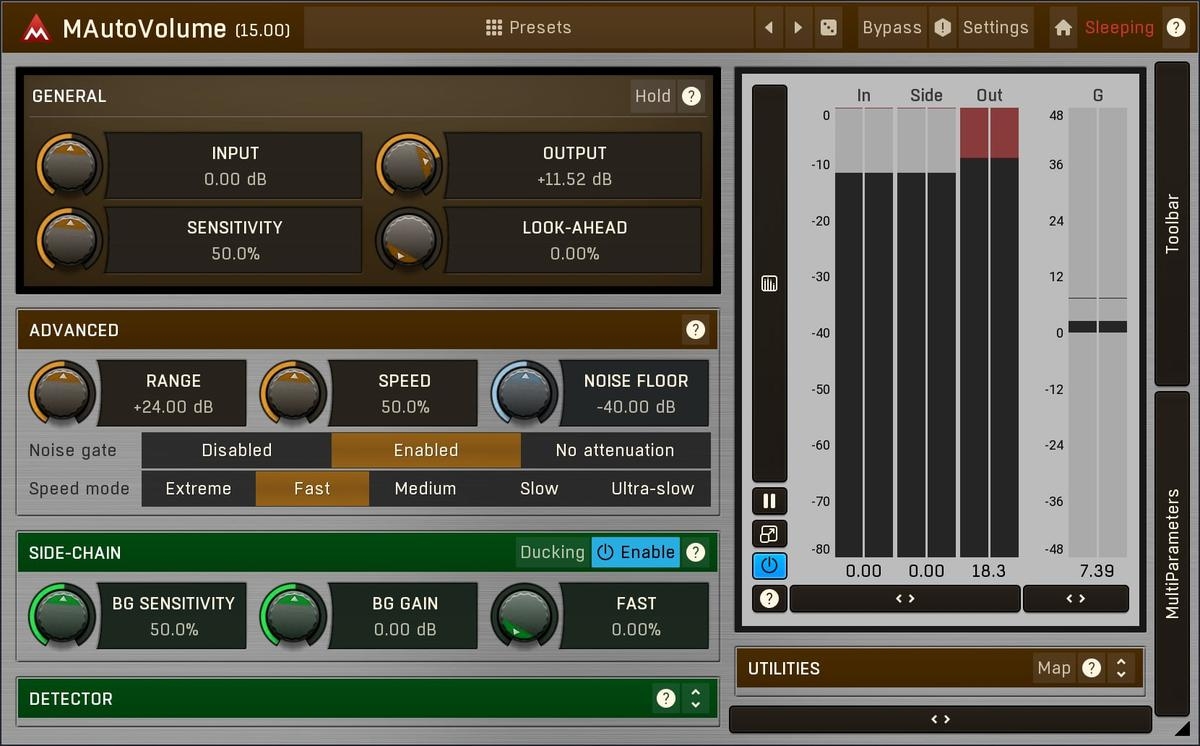Enable the side-chain toggle
Viewport: 1200px width, 746px height.
(x=635, y=552)
